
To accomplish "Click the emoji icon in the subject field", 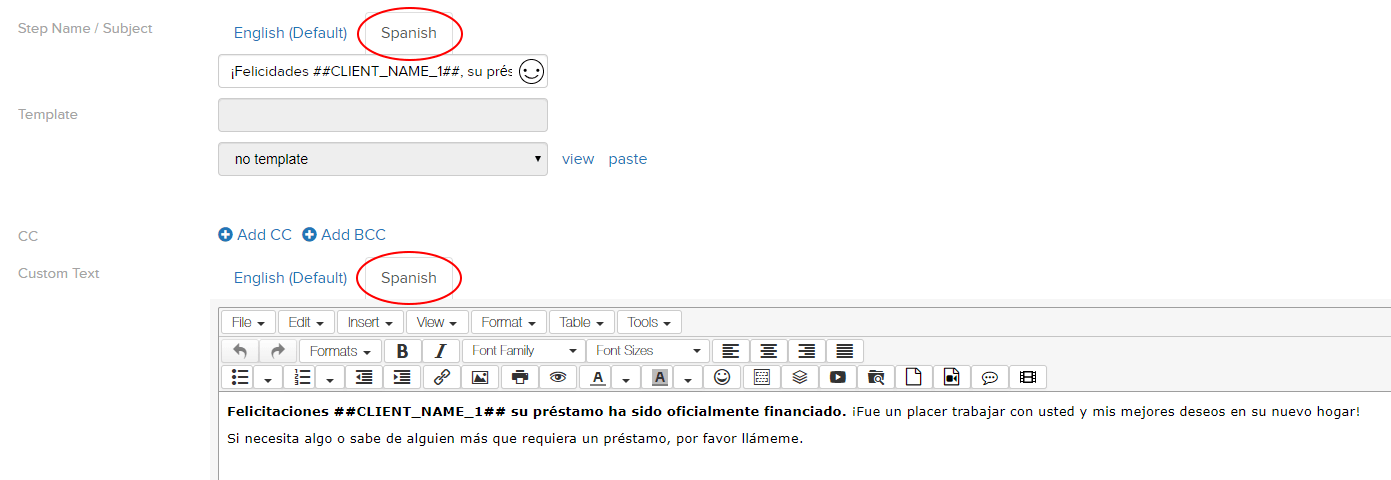I will coord(531,72).
